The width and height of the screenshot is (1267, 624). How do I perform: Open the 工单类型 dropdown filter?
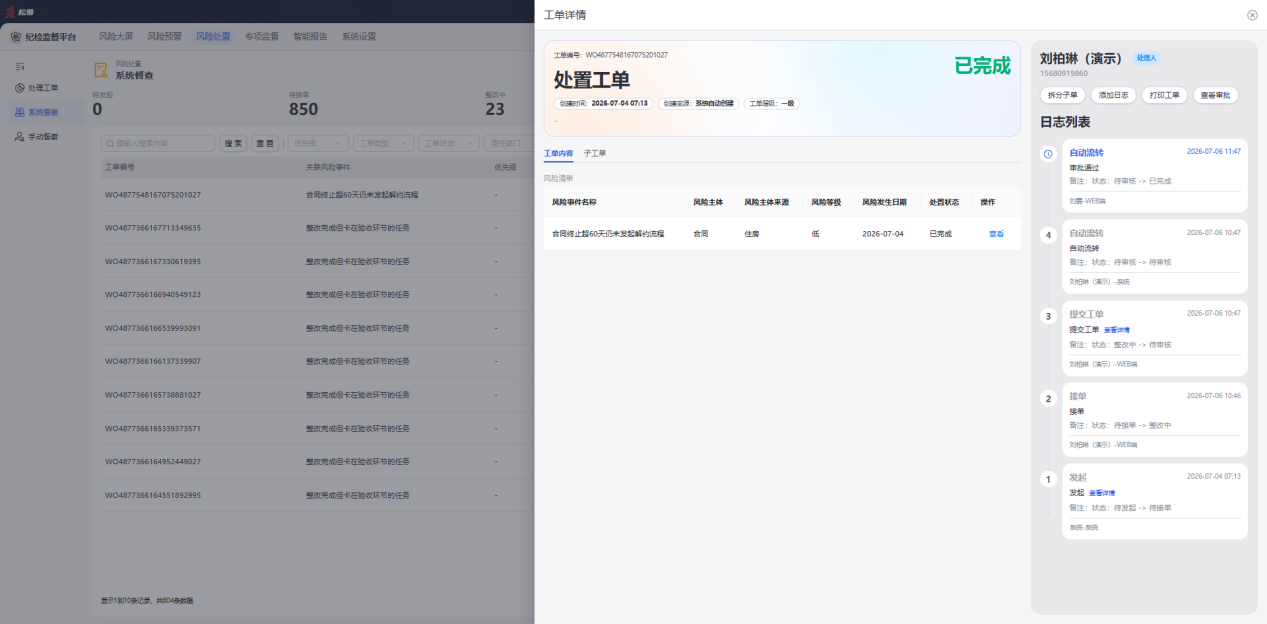(x=384, y=143)
